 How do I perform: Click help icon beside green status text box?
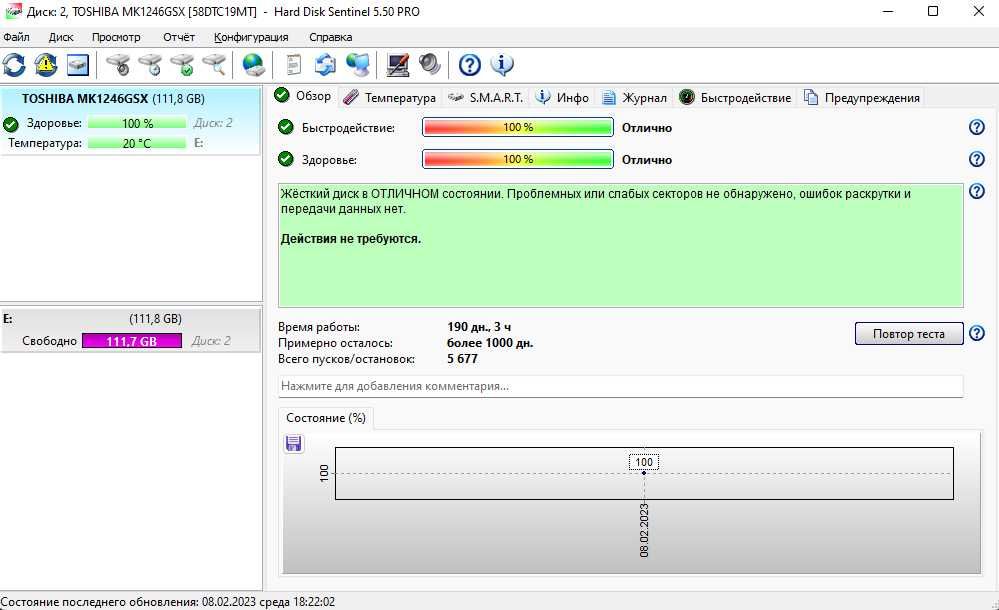point(977,191)
